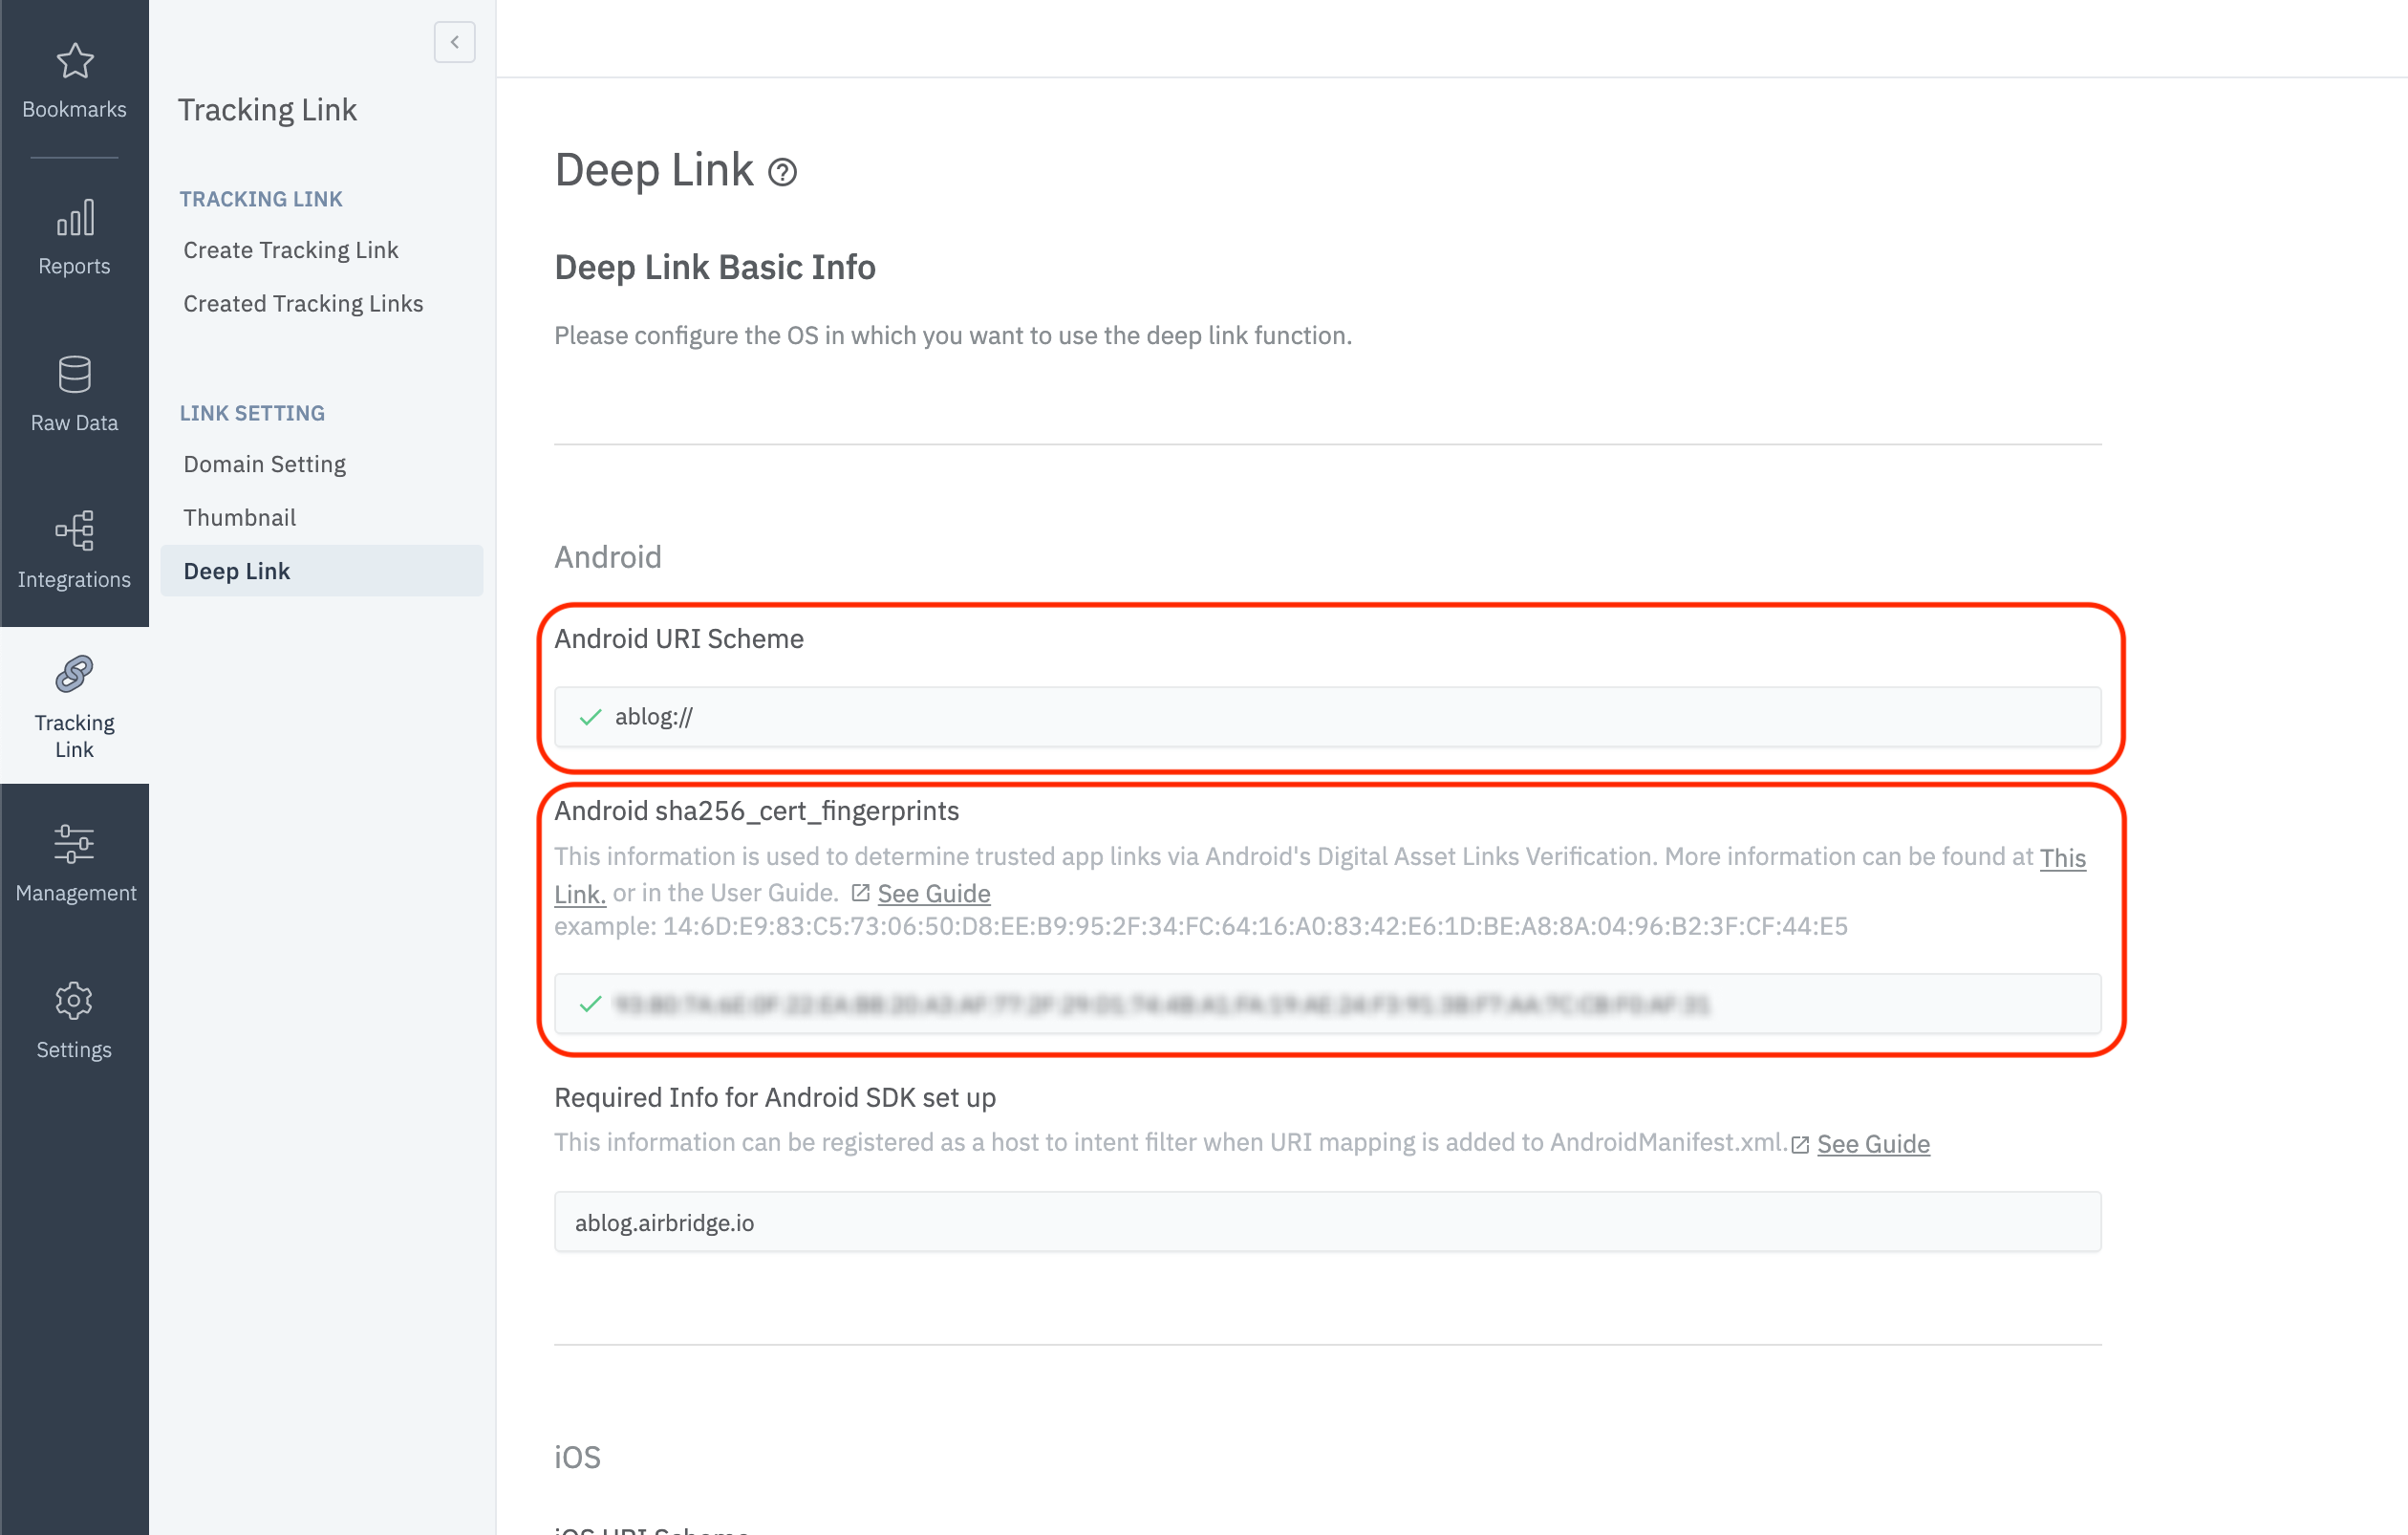Viewport: 2408px width, 1535px height.
Task: Select Tracking Link chain icon
Action: pos(74,675)
